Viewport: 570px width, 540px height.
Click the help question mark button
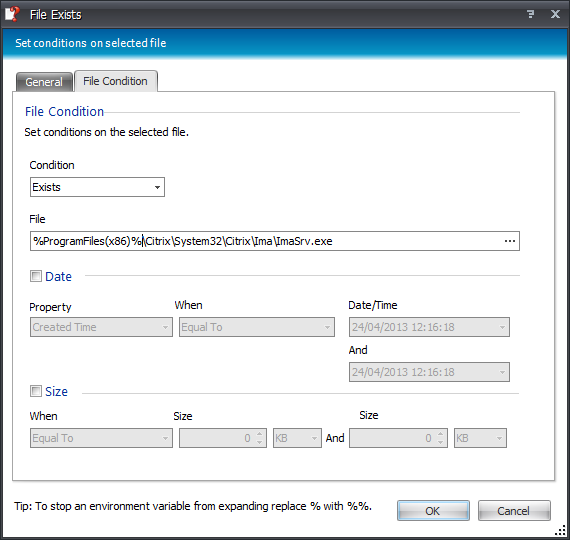click(531, 14)
